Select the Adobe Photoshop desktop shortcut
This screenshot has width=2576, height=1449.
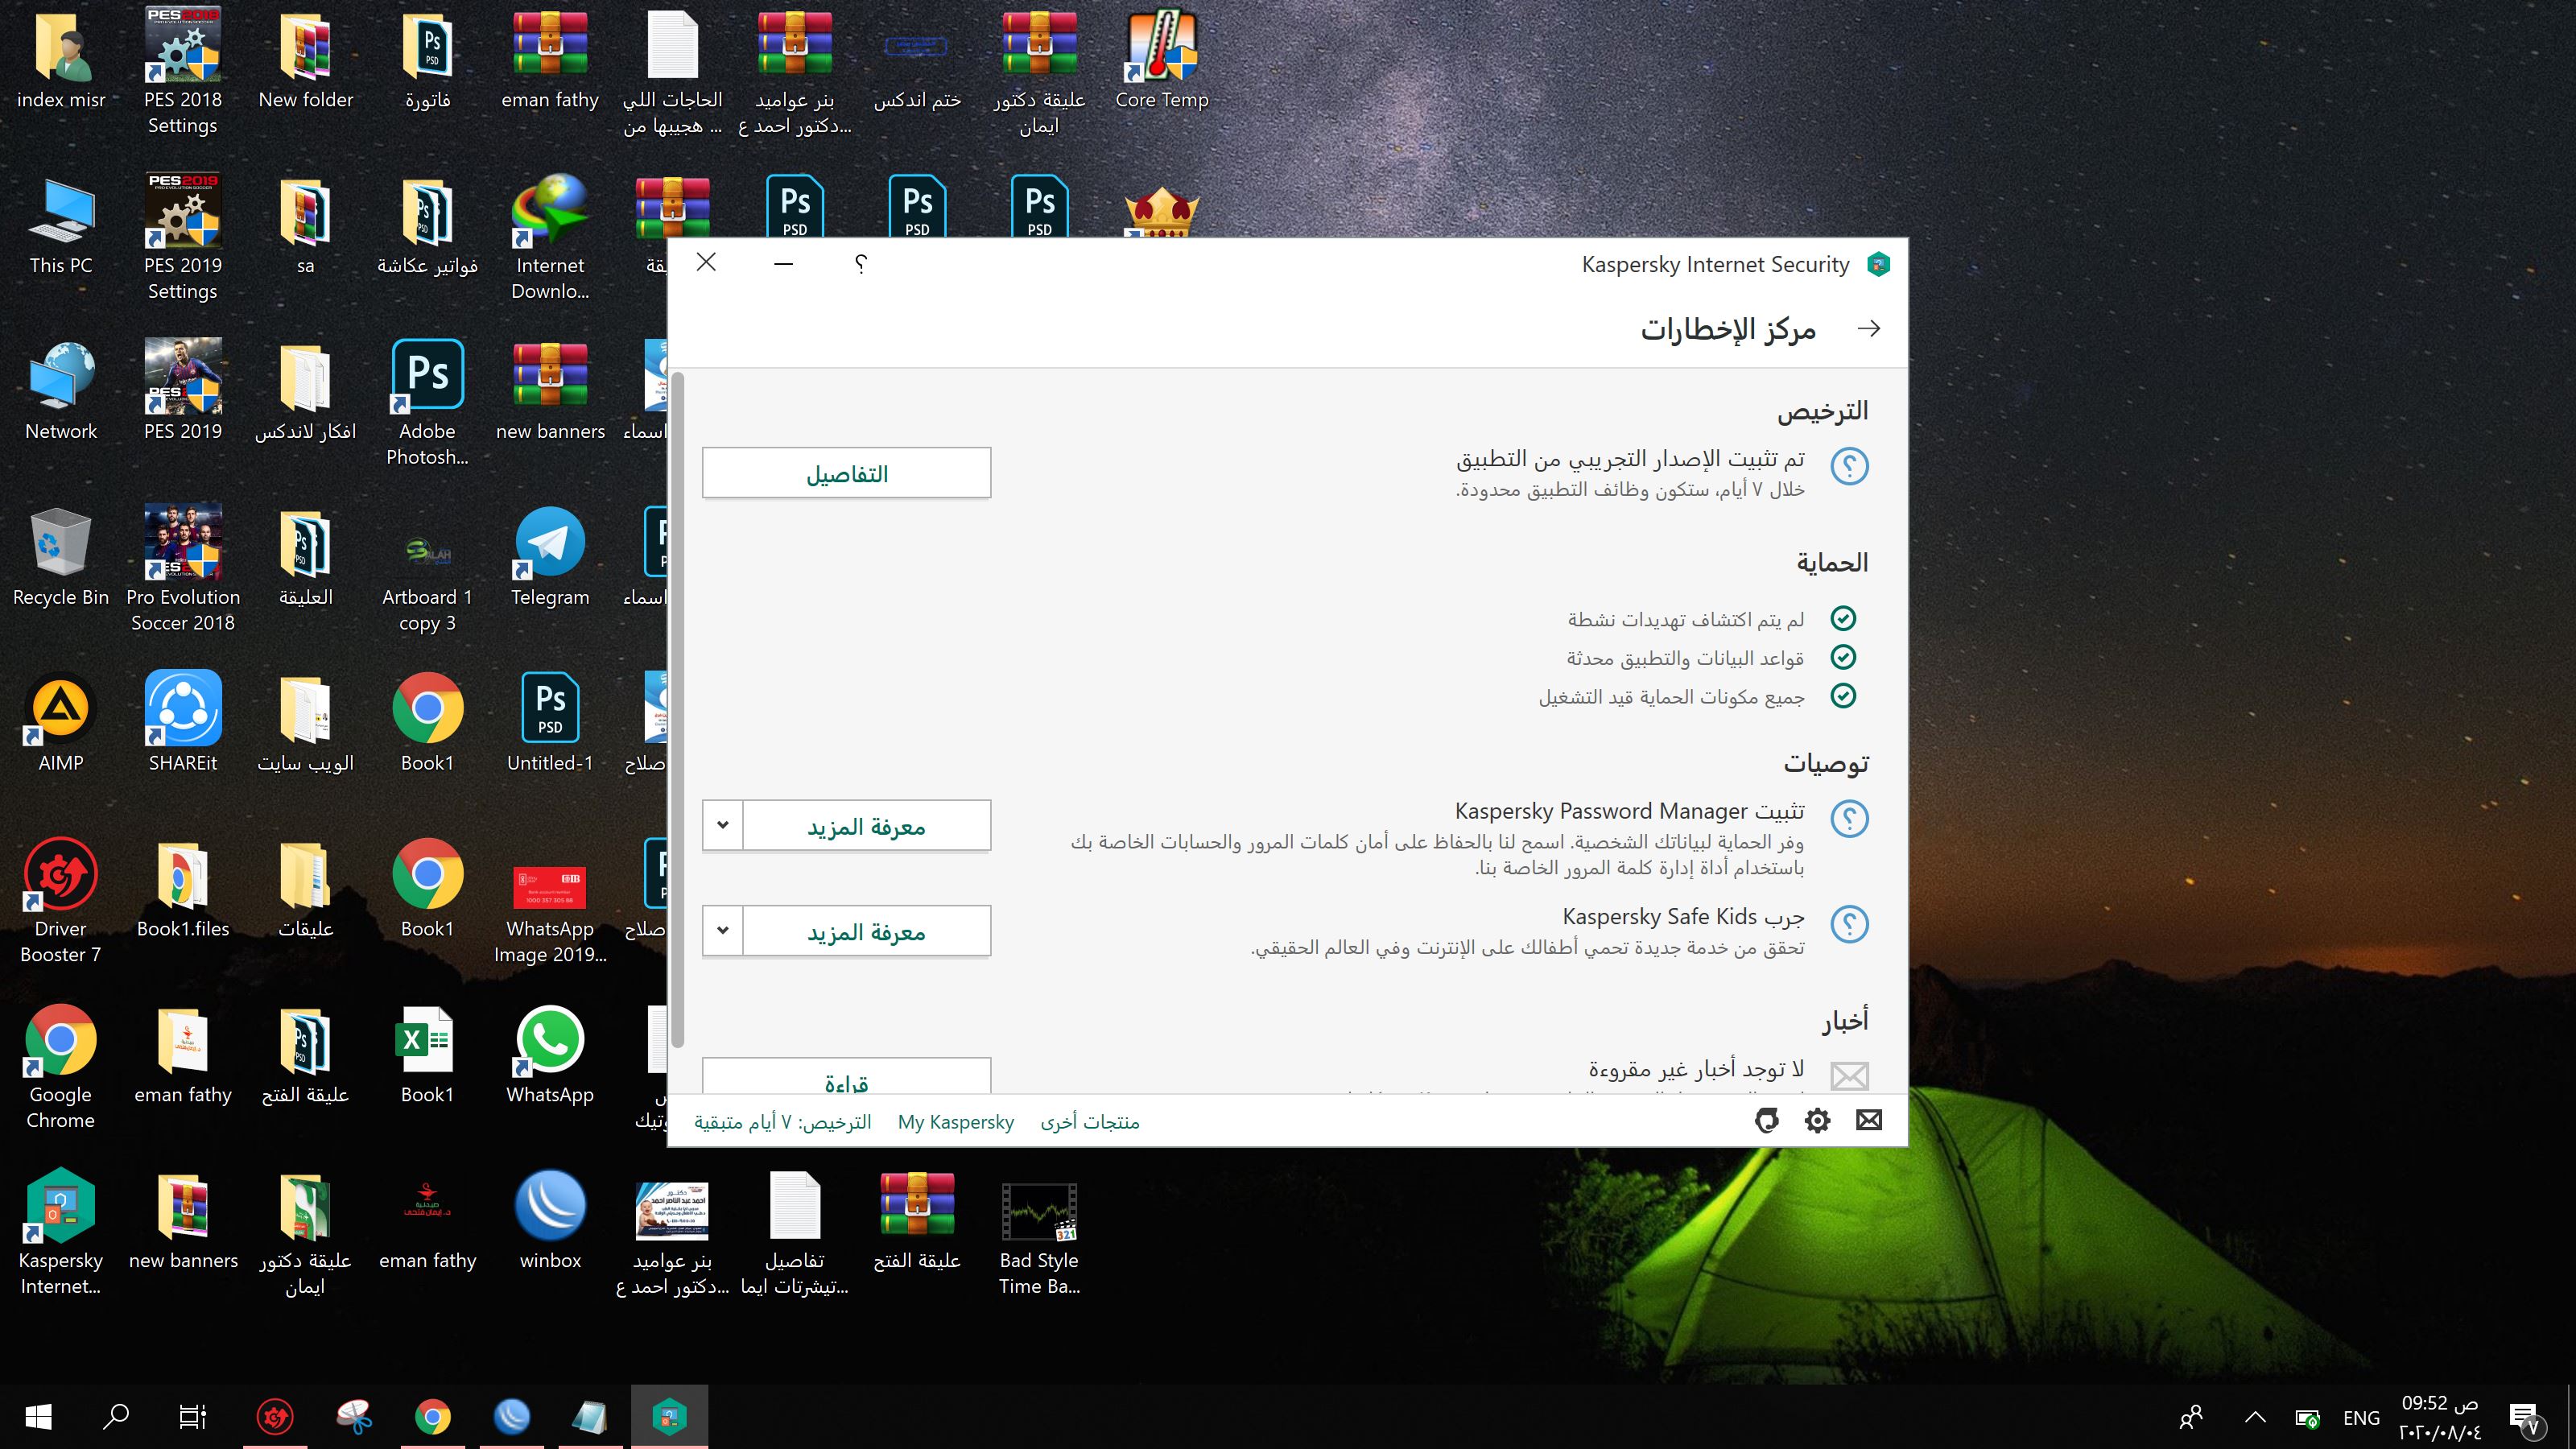pos(427,403)
